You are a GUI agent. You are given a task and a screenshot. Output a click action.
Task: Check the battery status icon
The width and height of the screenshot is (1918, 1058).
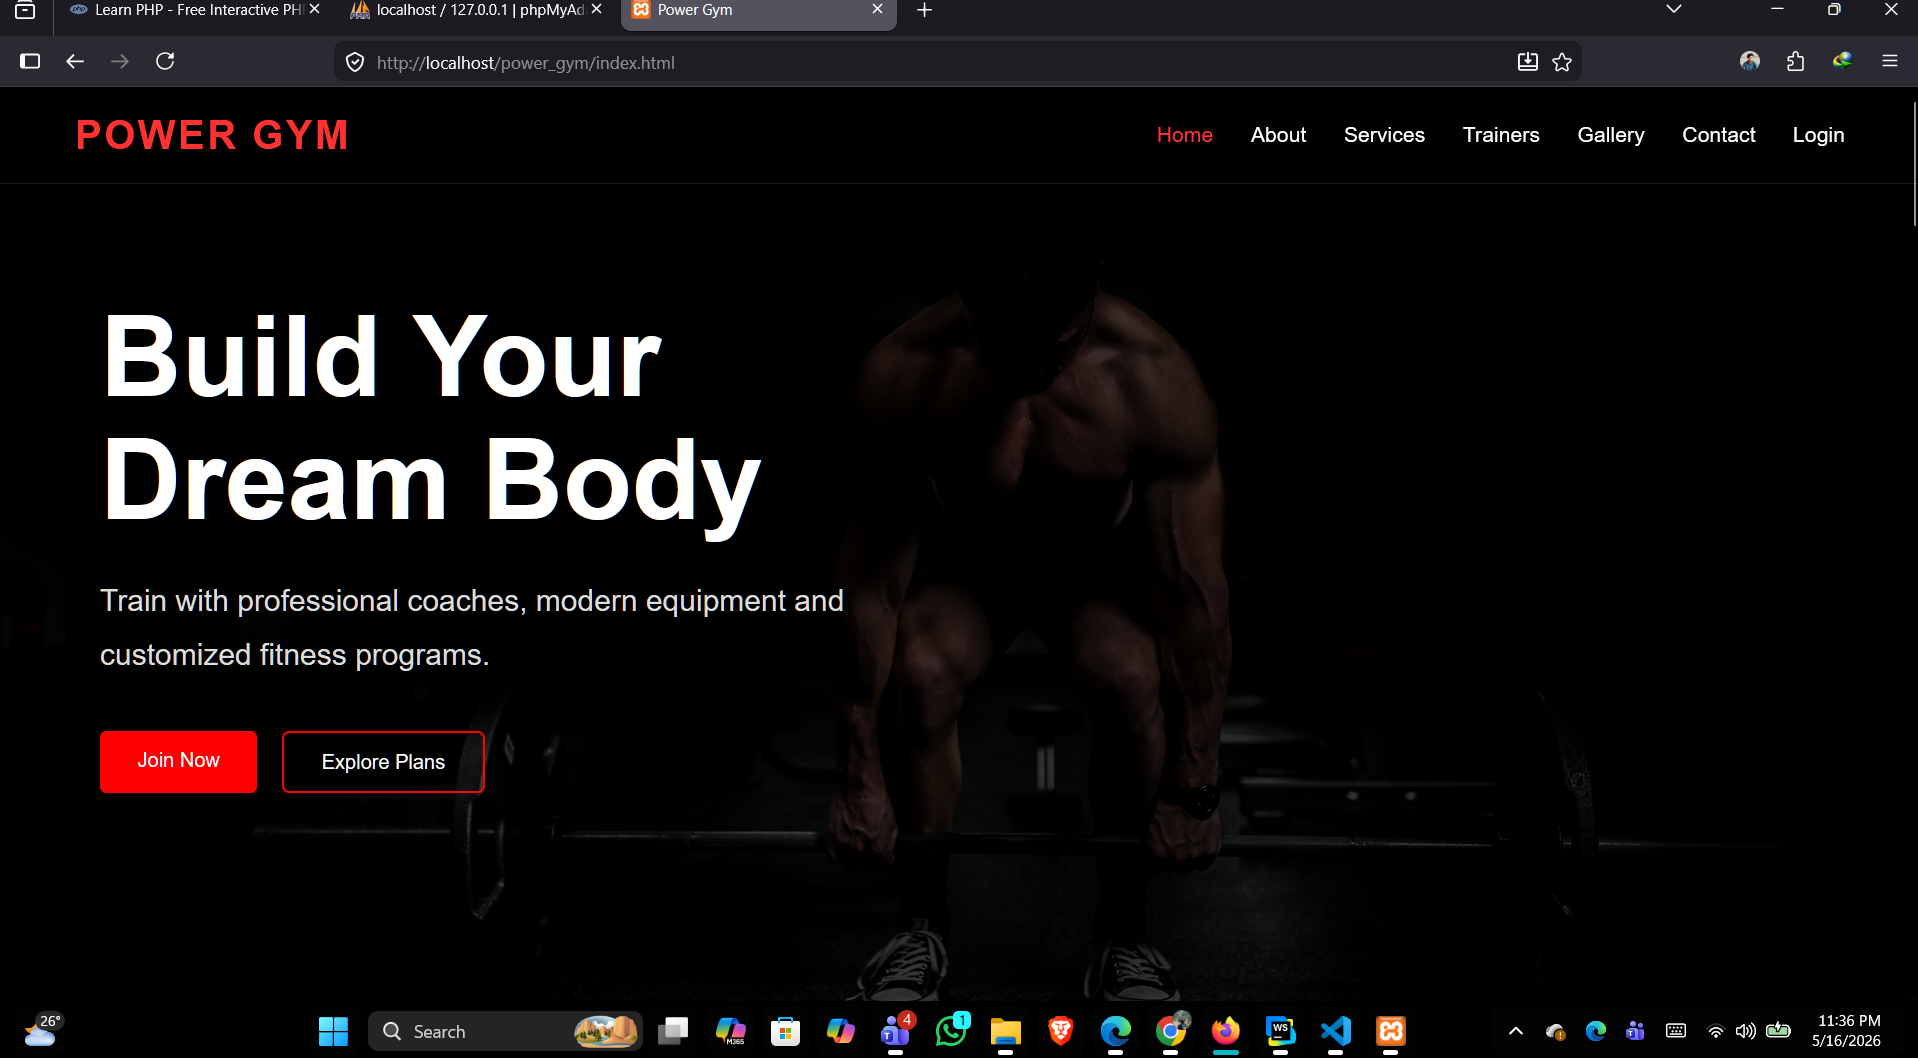pyautogui.click(x=1778, y=1030)
